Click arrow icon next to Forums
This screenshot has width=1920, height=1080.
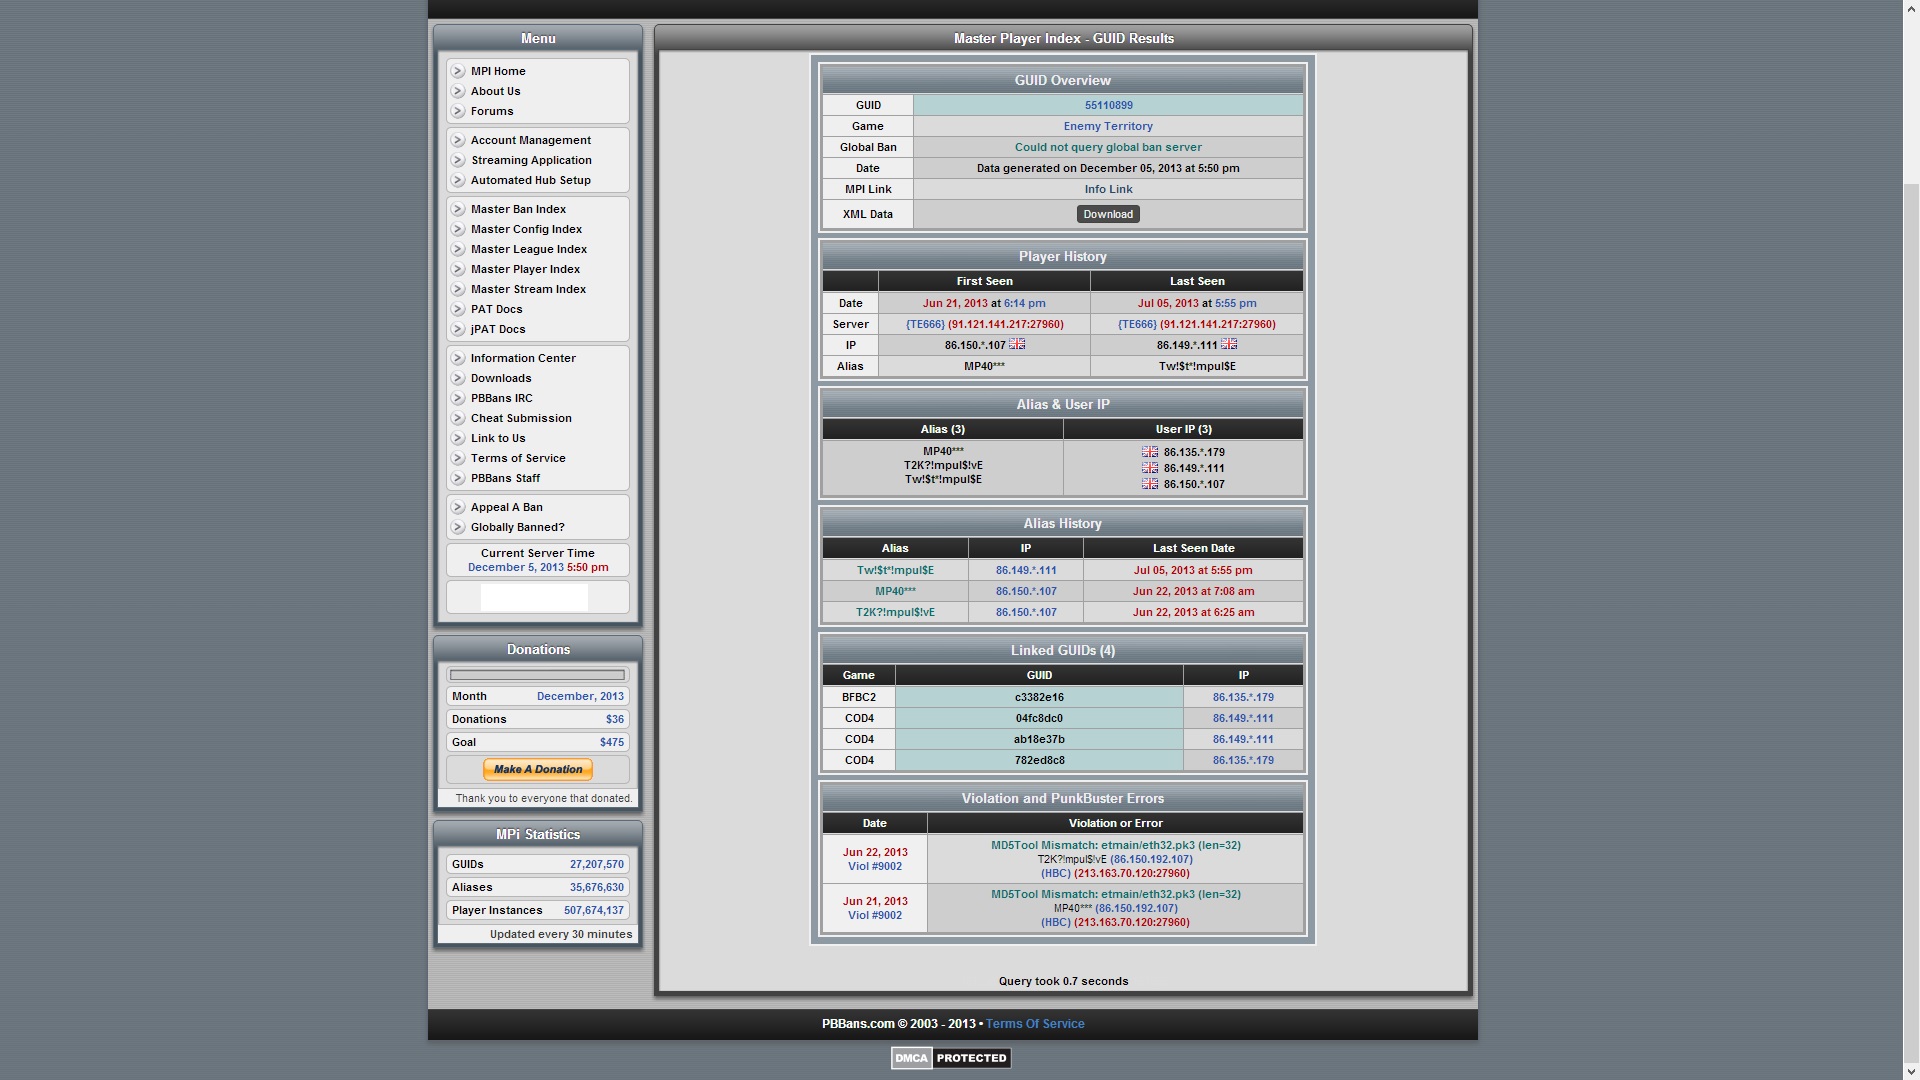point(458,111)
